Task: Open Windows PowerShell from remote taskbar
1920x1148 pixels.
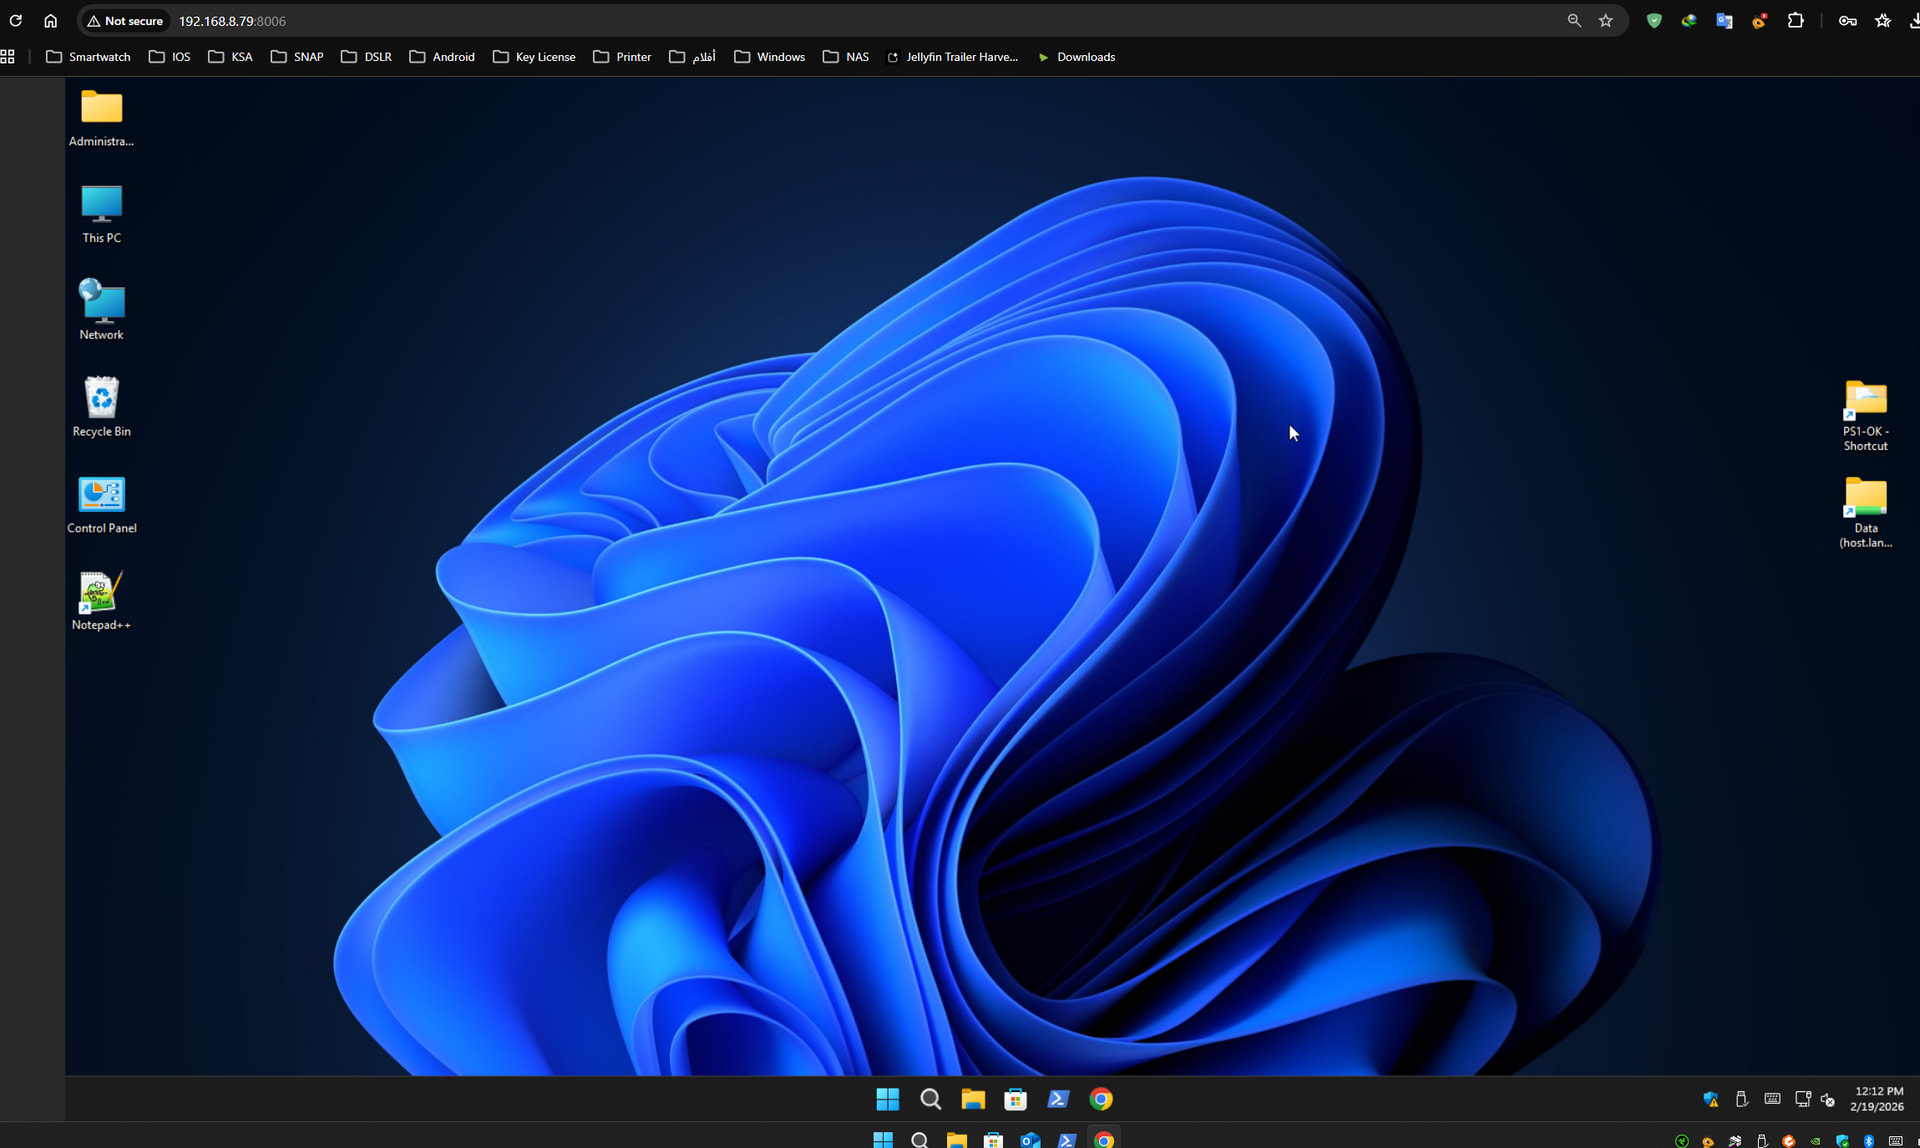Action: tap(1058, 1099)
